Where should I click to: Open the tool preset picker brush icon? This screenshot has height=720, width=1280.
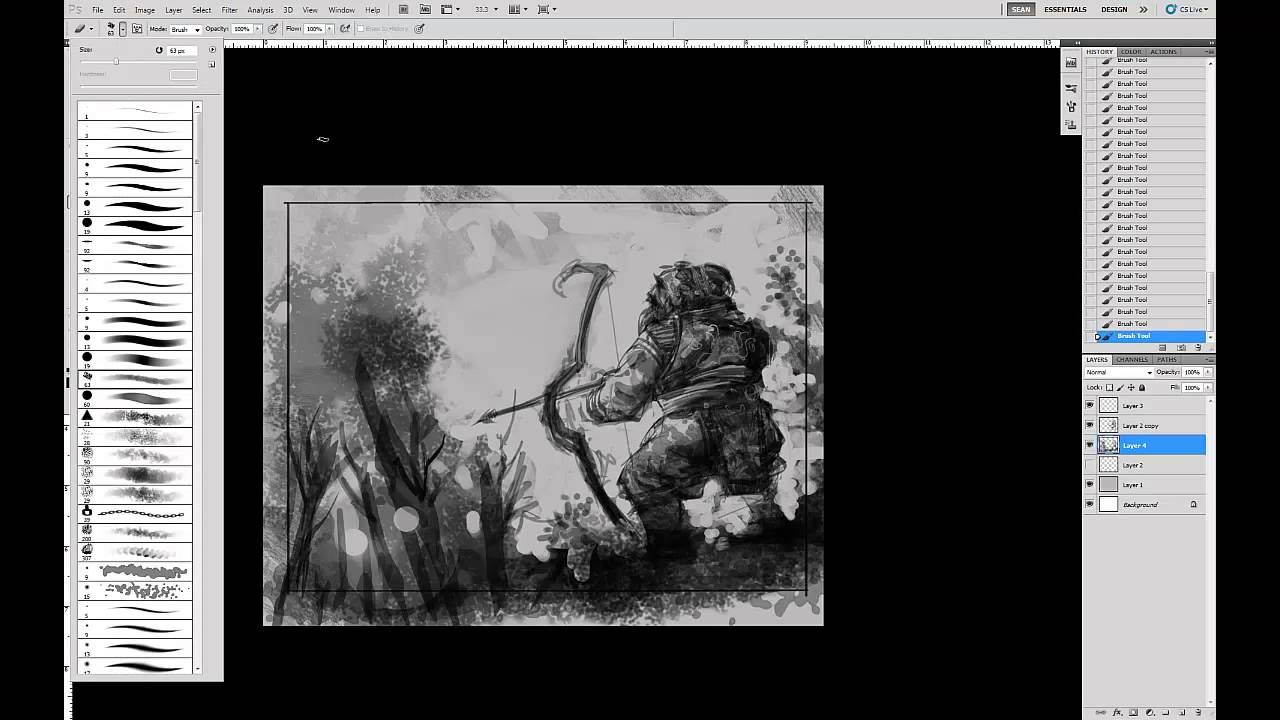point(82,29)
